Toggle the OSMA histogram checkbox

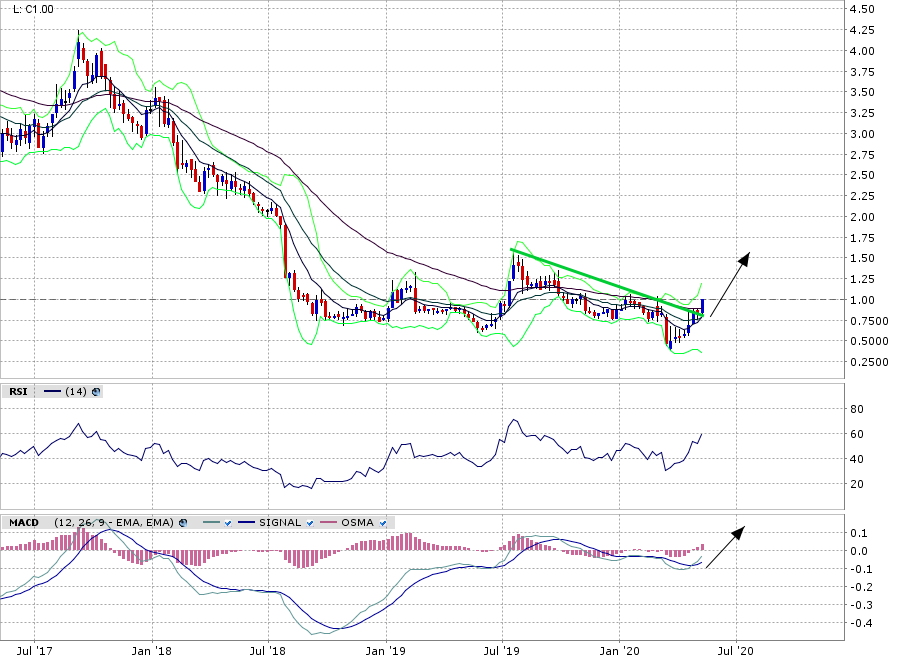(384, 523)
